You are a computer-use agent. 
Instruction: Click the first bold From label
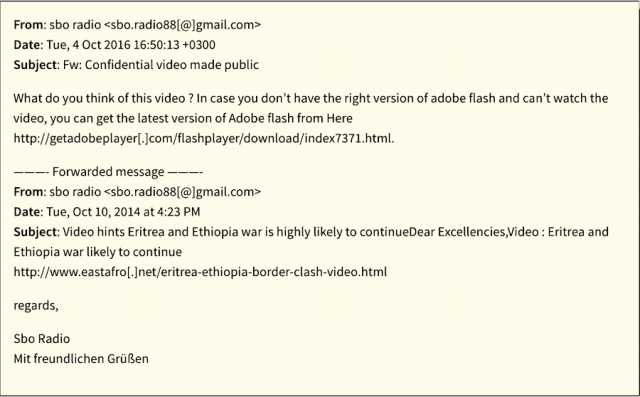pos(28,25)
